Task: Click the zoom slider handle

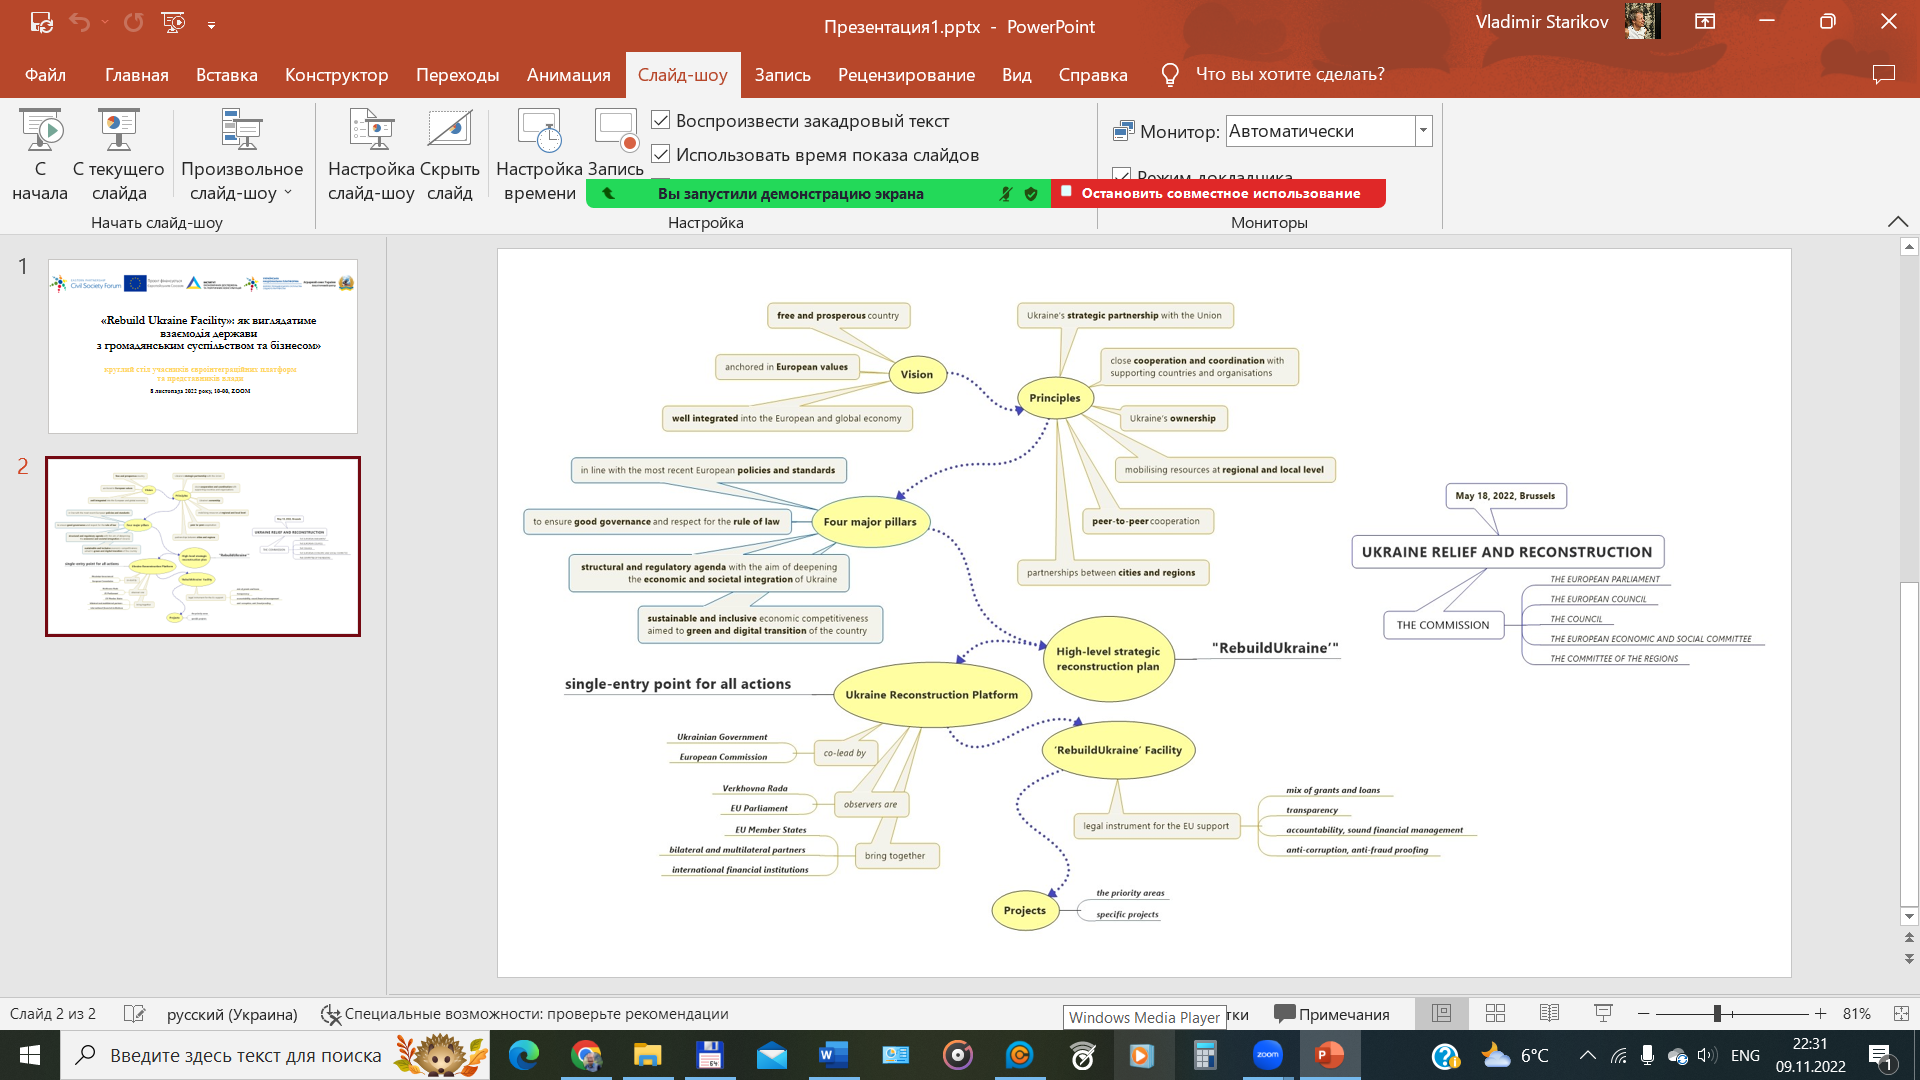Action: click(1717, 1013)
